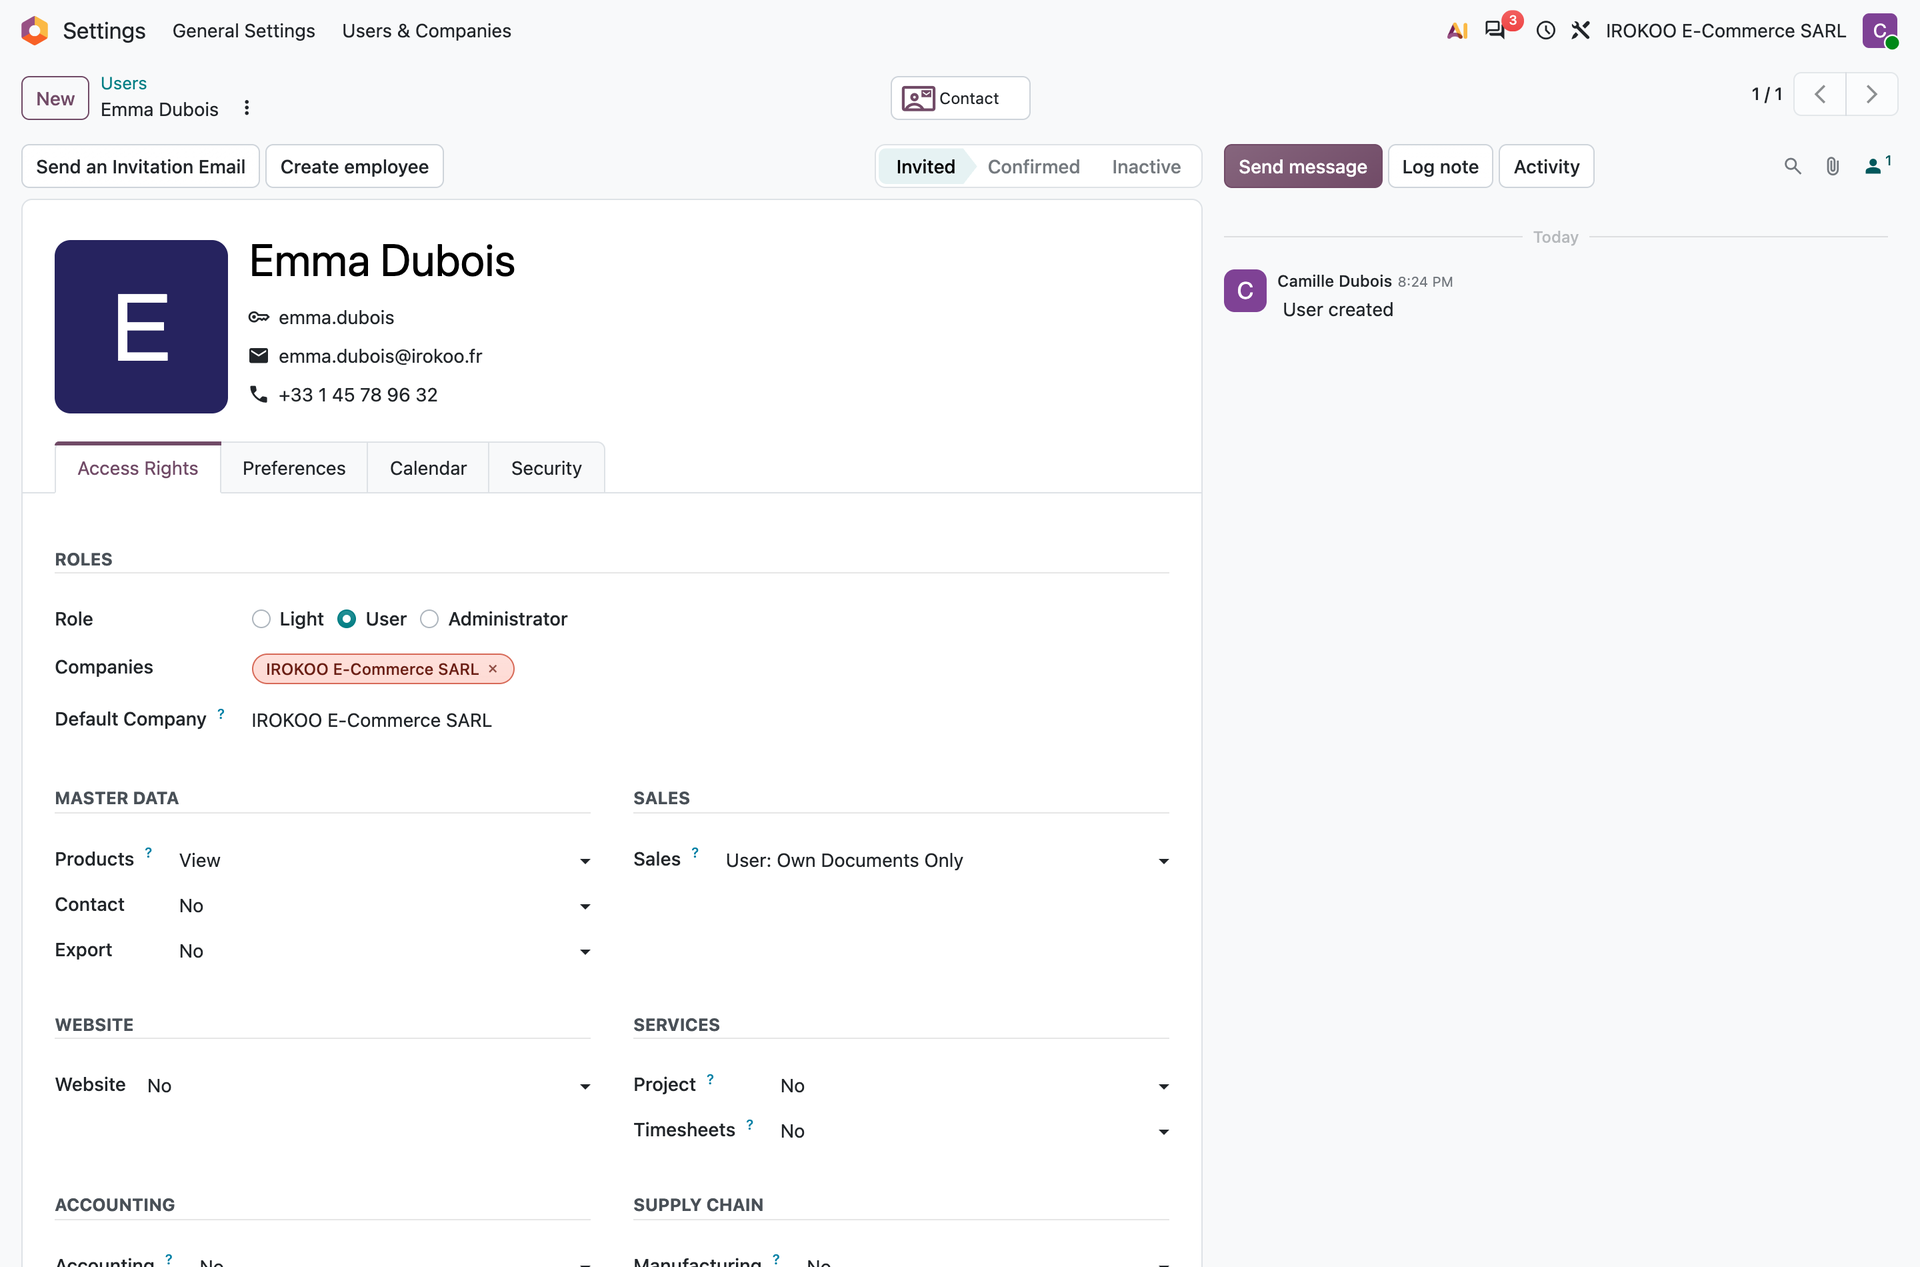This screenshot has width=1920, height=1267.
Task: Remove IROKOO E-Commerce SARL company tag
Action: (492, 669)
